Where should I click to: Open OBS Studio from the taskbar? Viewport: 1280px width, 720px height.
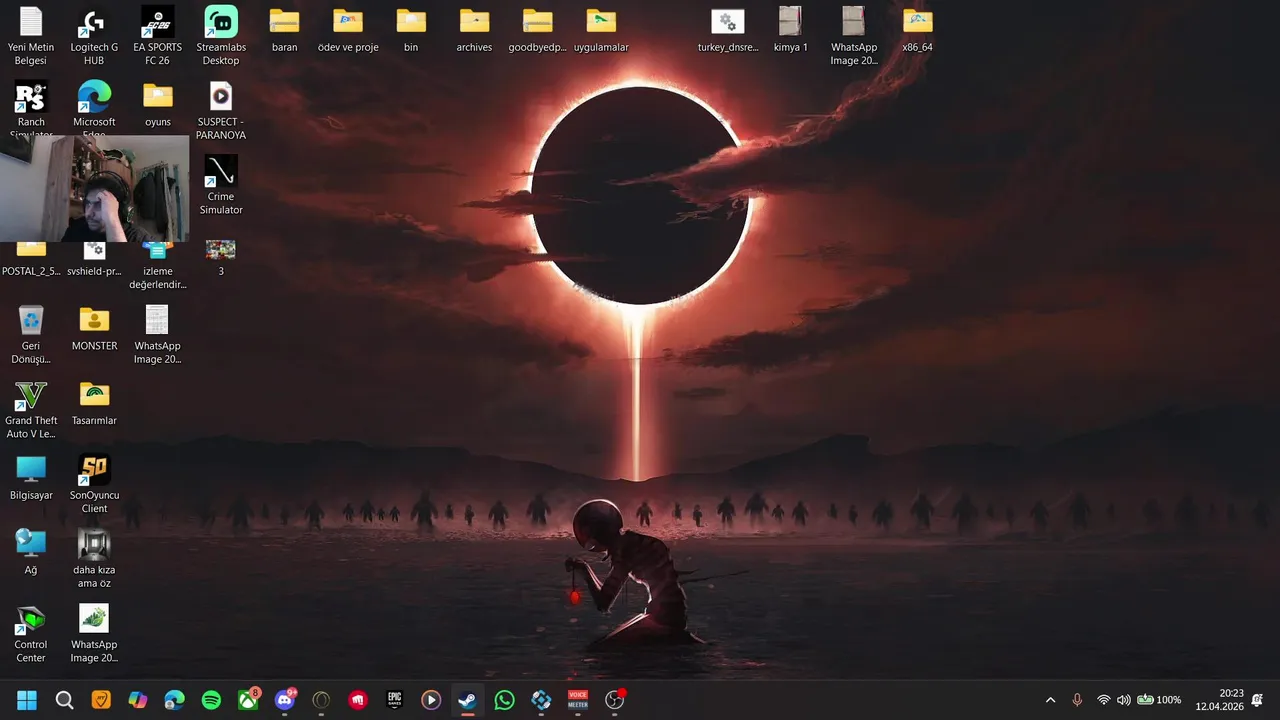pos(615,700)
